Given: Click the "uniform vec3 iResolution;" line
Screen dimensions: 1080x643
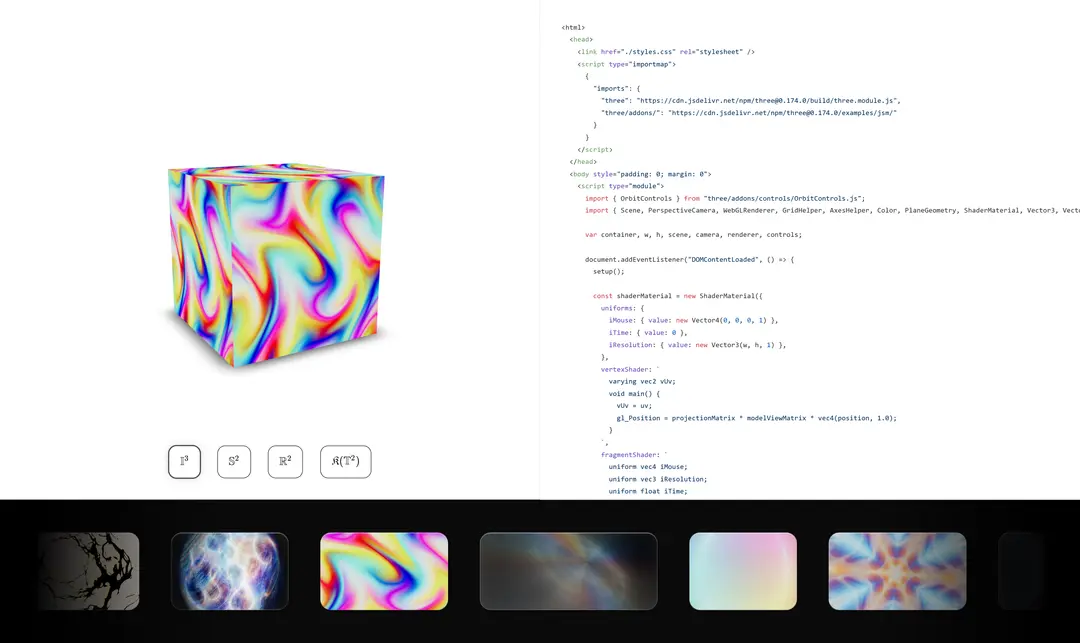Looking at the screenshot, I should click(x=658, y=479).
